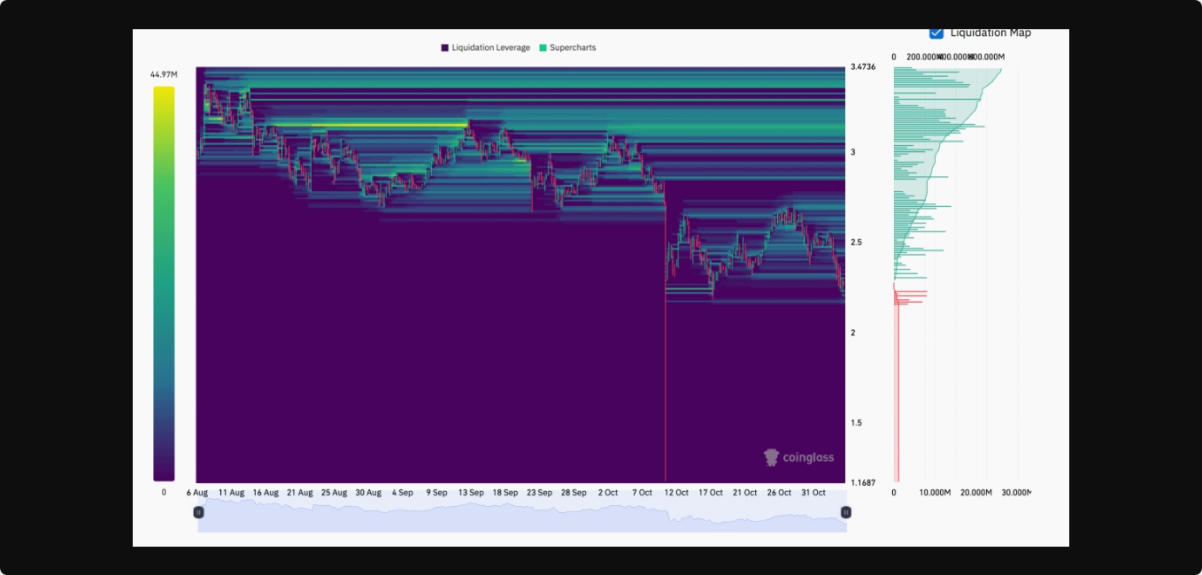The width and height of the screenshot is (1202, 575).
Task: Click the 3.4736 price axis label
Action: pyautogui.click(x=863, y=67)
